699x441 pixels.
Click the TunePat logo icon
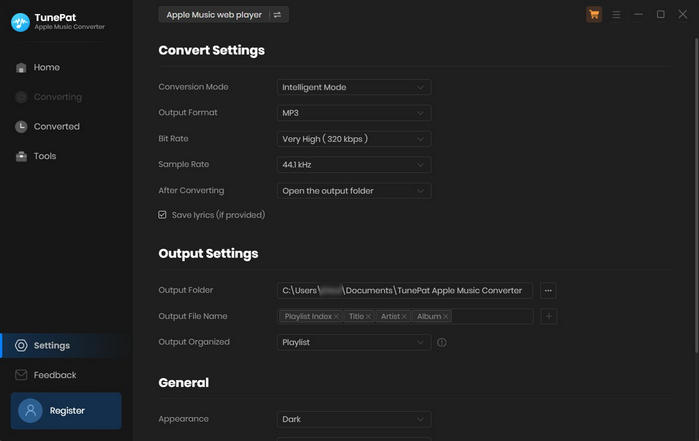[x=20, y=22]
